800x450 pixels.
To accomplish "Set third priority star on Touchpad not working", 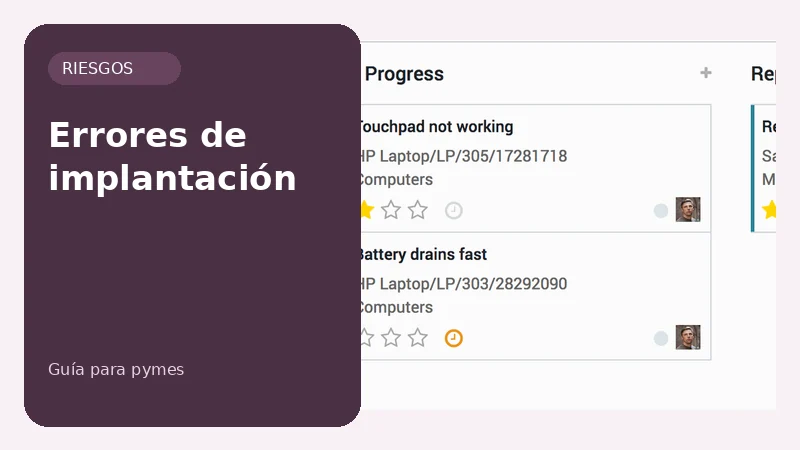I will pyautogui.click(x=418, y=210).
